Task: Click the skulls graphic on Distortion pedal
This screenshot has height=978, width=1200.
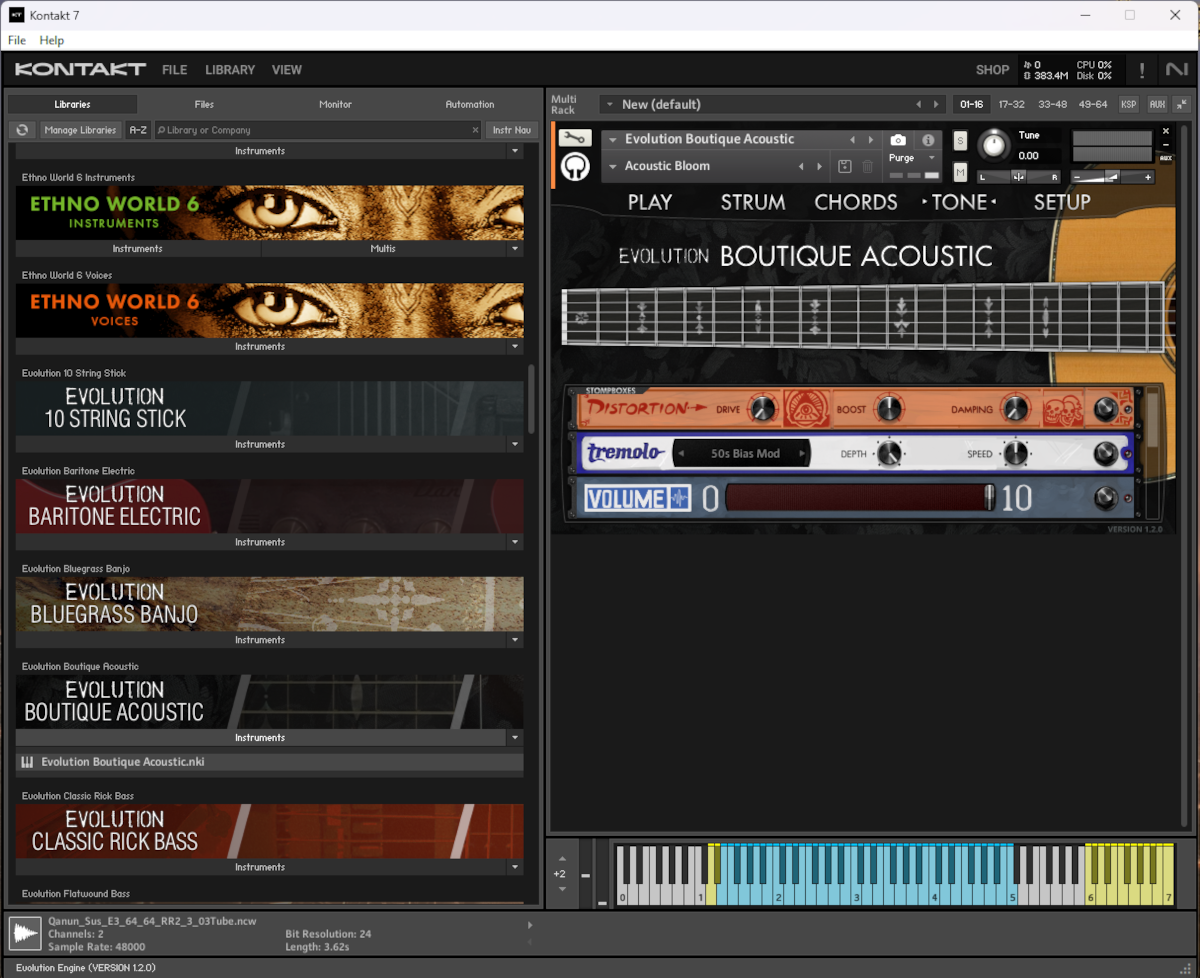Action: click(1063, 410)
